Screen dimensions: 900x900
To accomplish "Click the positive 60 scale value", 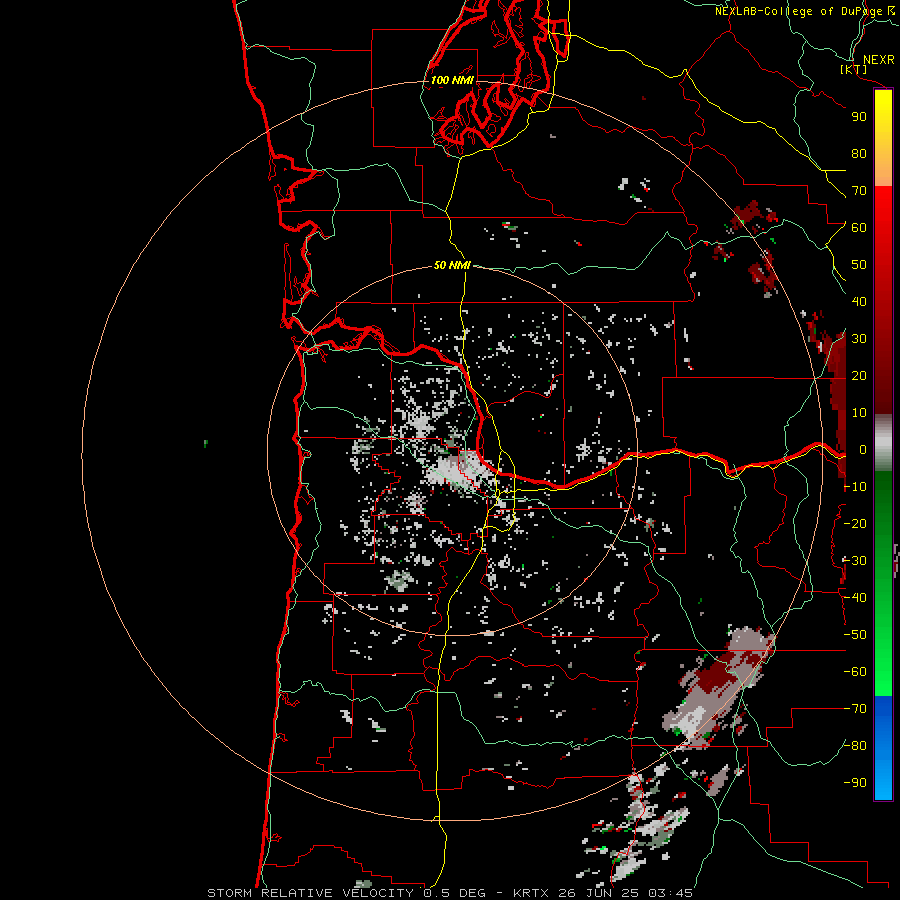I will pos(859,227).
